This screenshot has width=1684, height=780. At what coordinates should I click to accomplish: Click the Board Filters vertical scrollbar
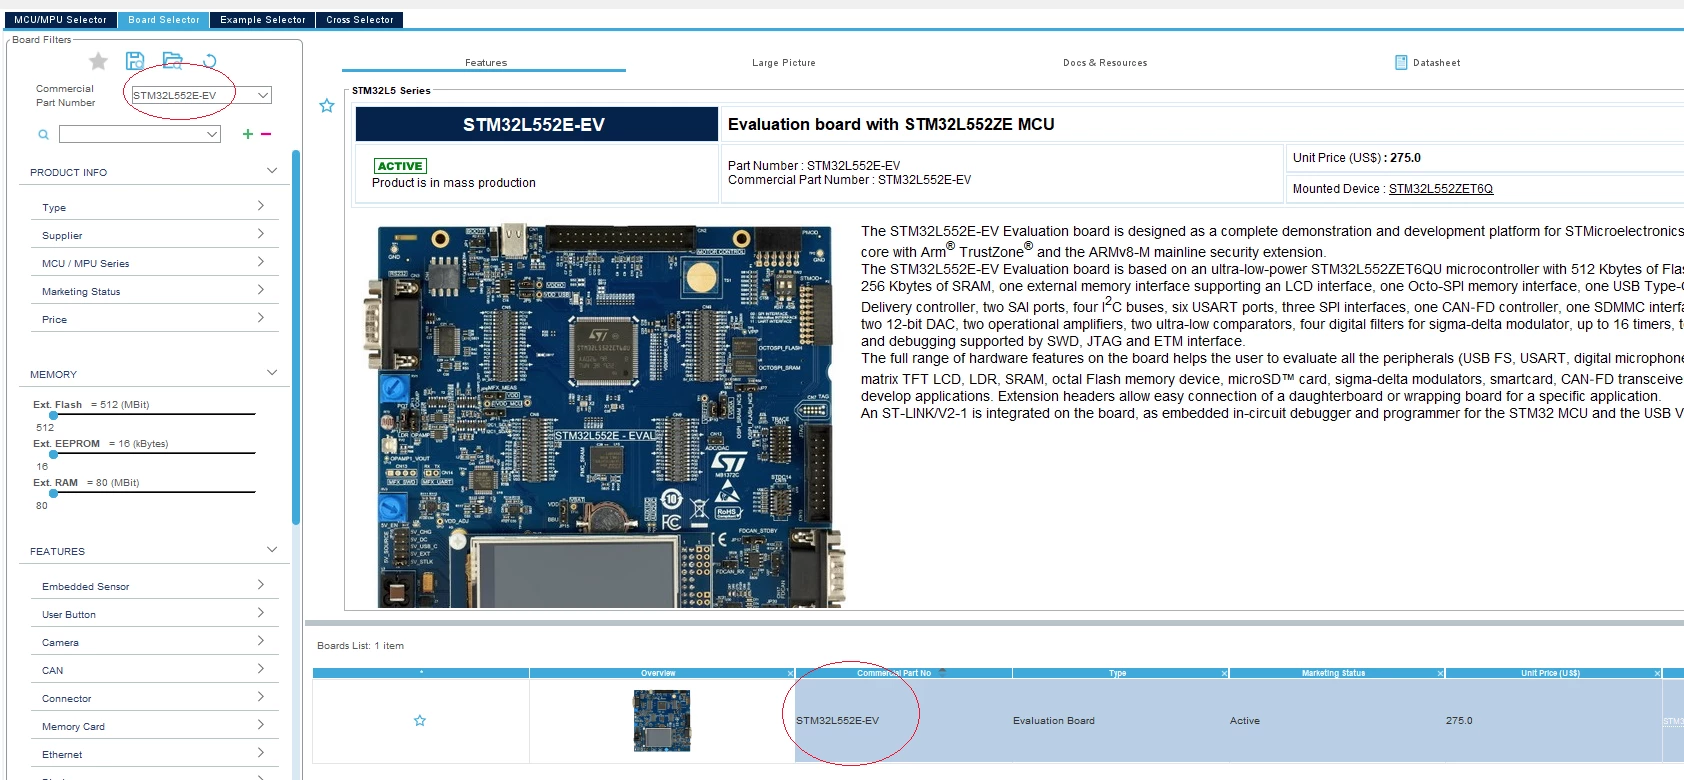[x=296, y=337]
